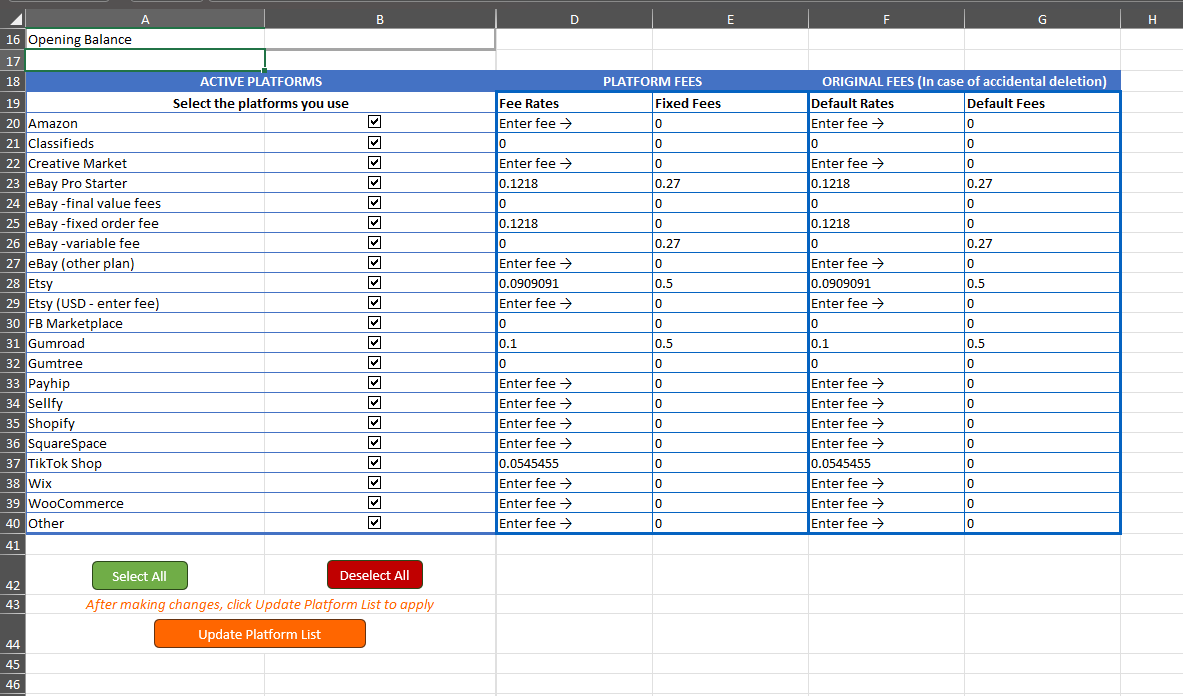Uncheck the Etsy checkbox

374,282
